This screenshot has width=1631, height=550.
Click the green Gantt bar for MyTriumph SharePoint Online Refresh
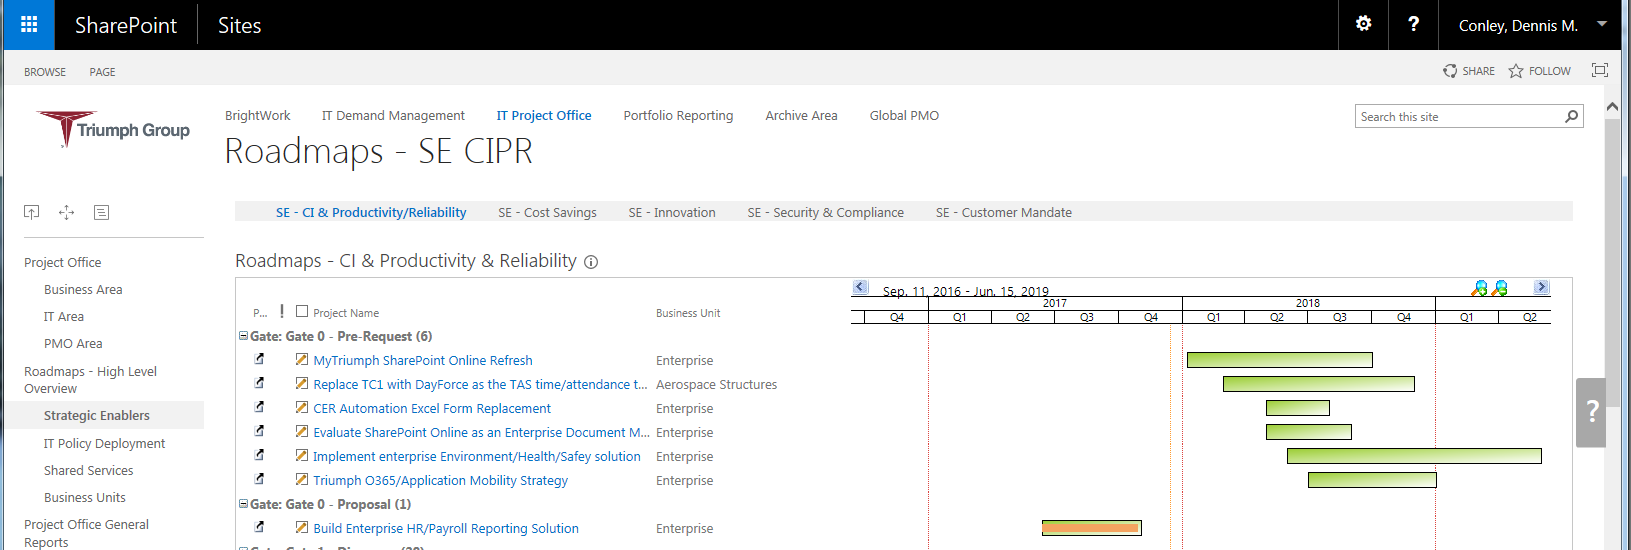pyautogui.click(x=1279, y=360)
